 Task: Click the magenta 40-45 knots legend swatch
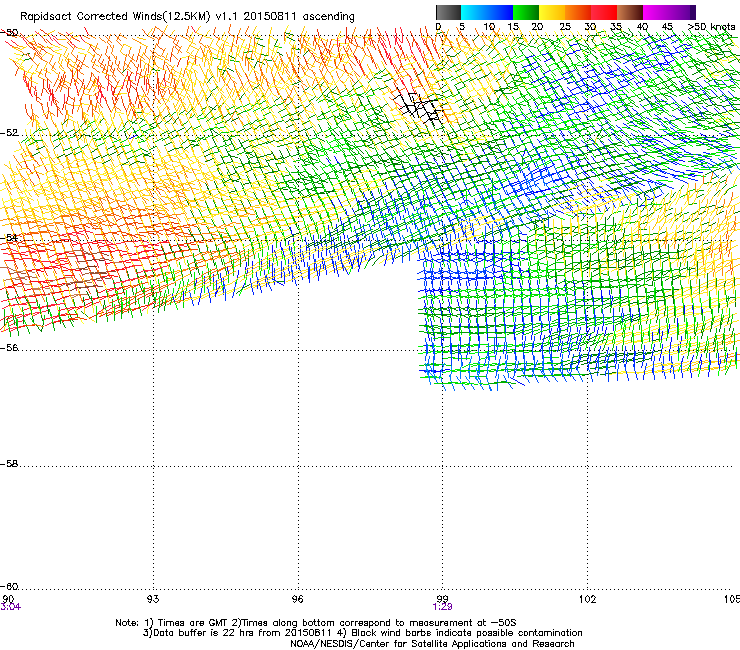tap(656, 12)
